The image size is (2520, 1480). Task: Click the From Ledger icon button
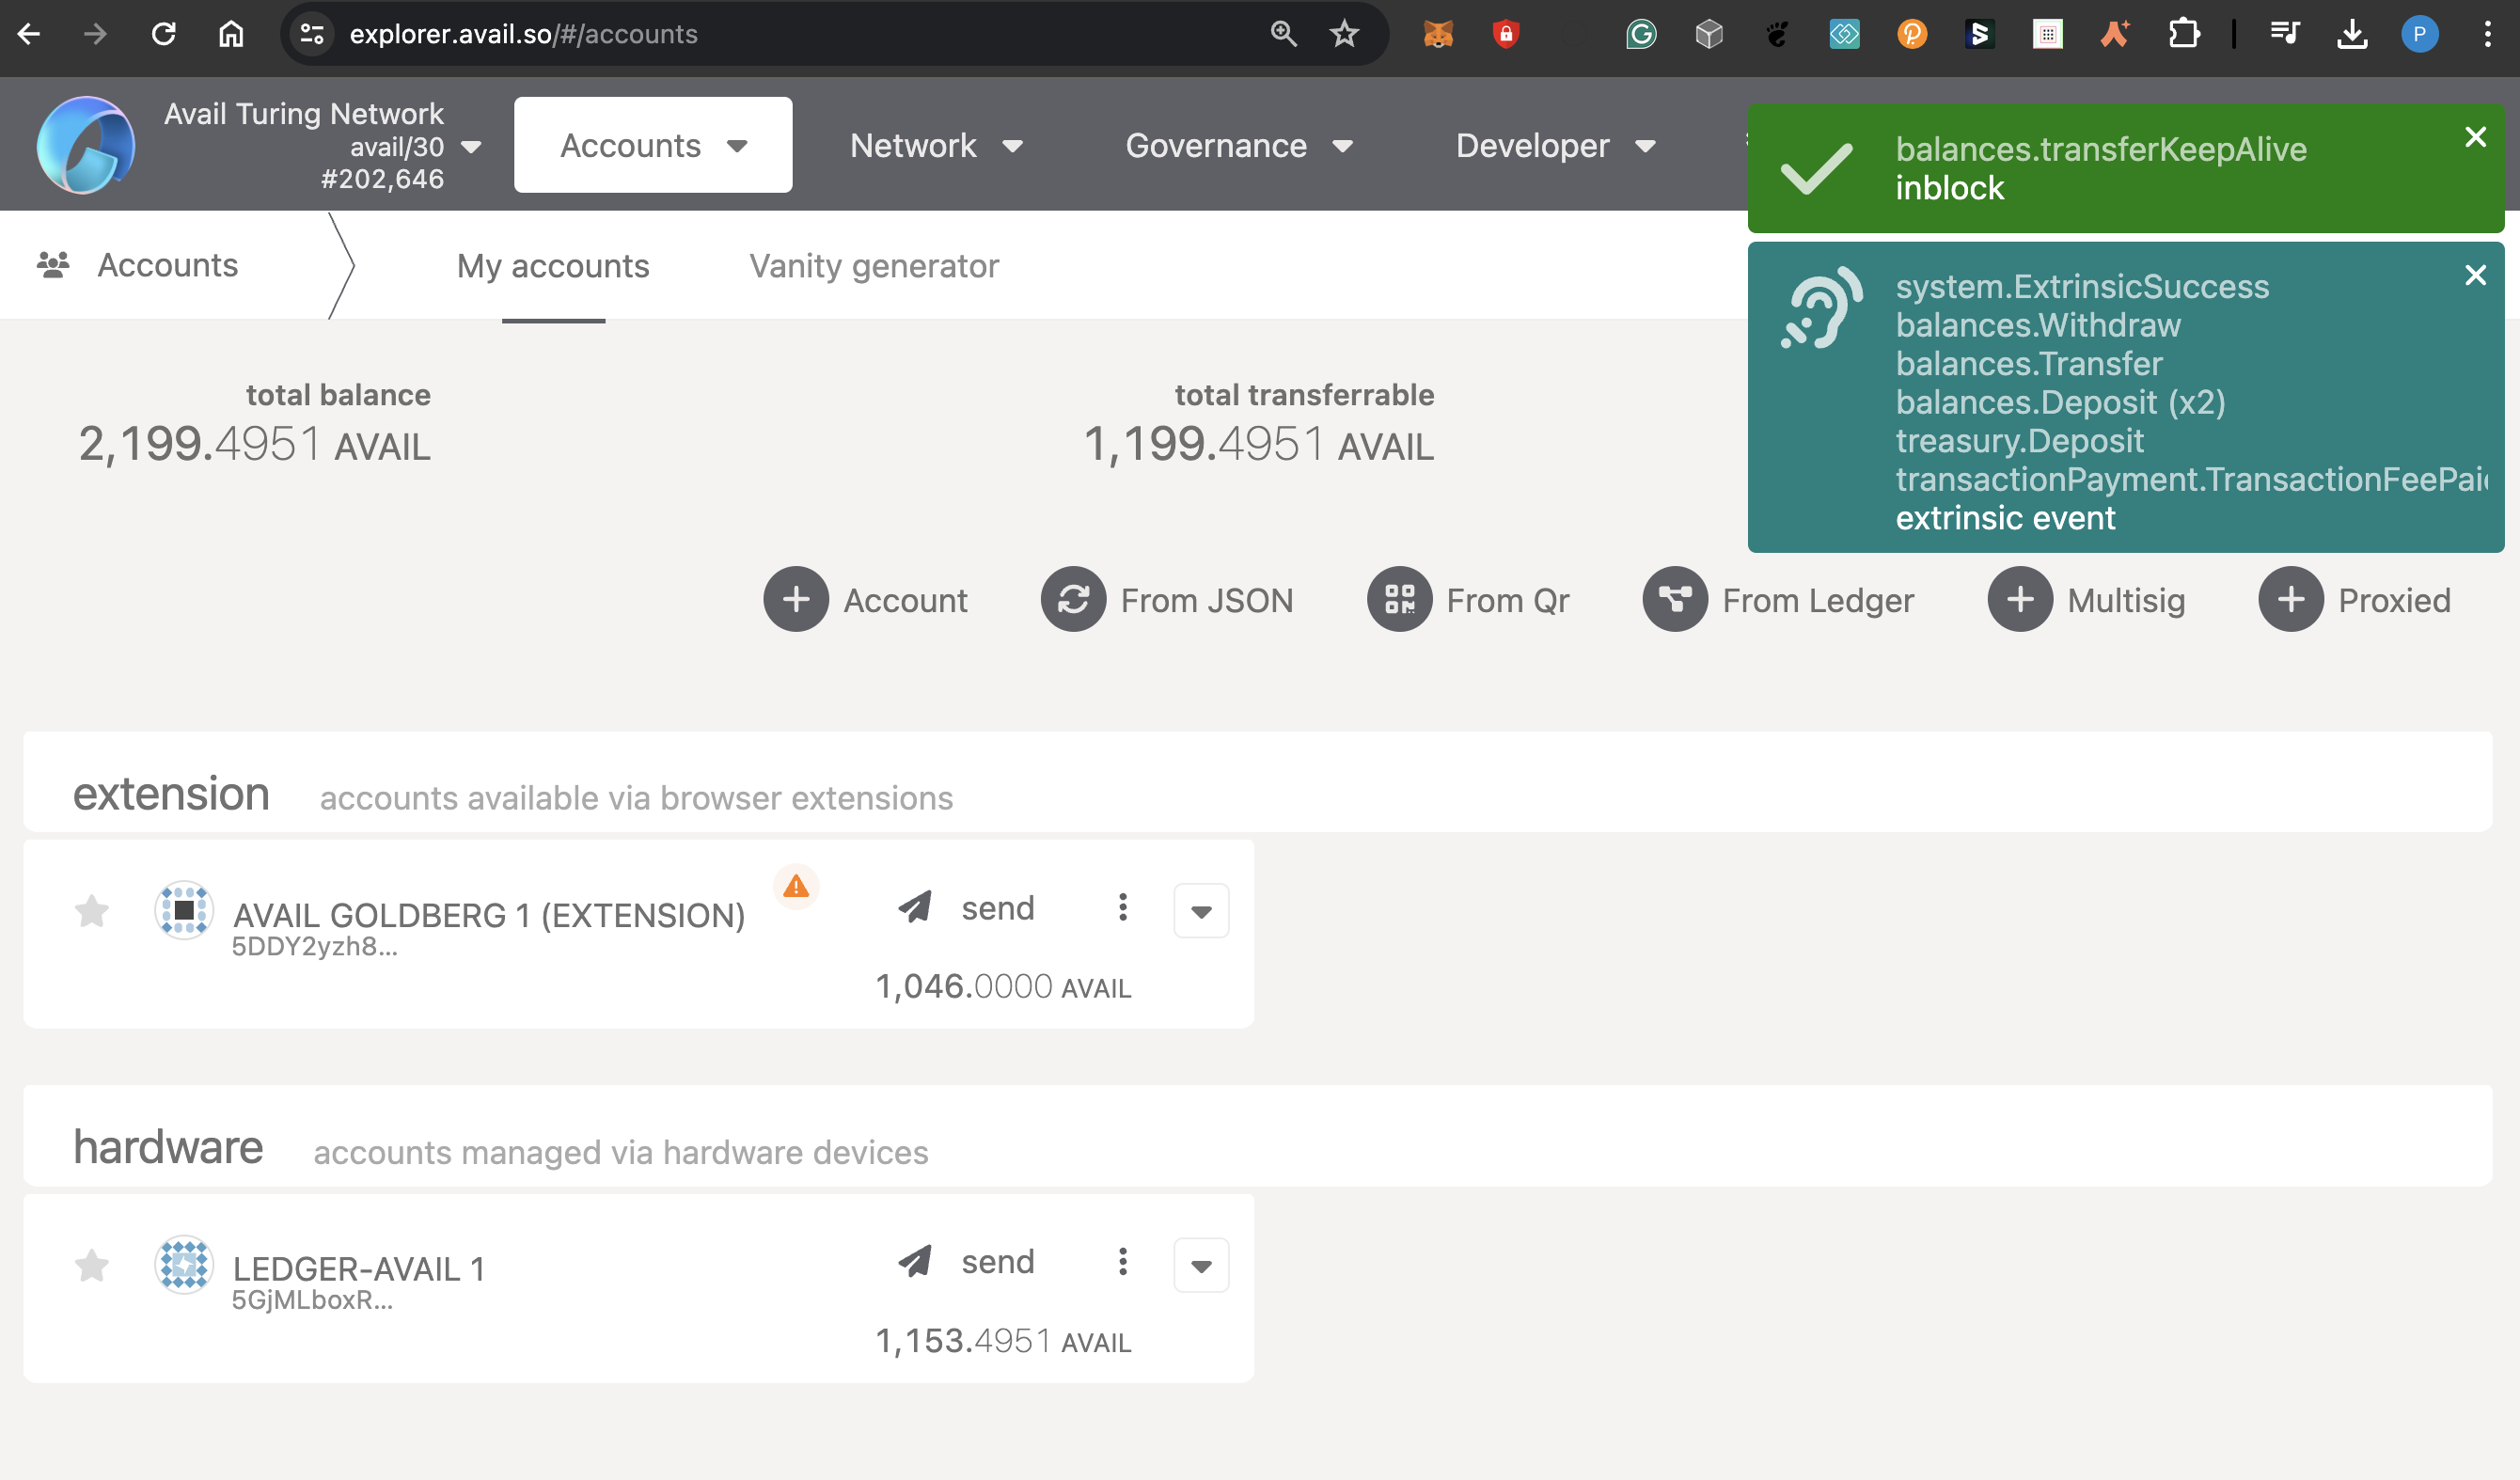tap(1675, 600)
